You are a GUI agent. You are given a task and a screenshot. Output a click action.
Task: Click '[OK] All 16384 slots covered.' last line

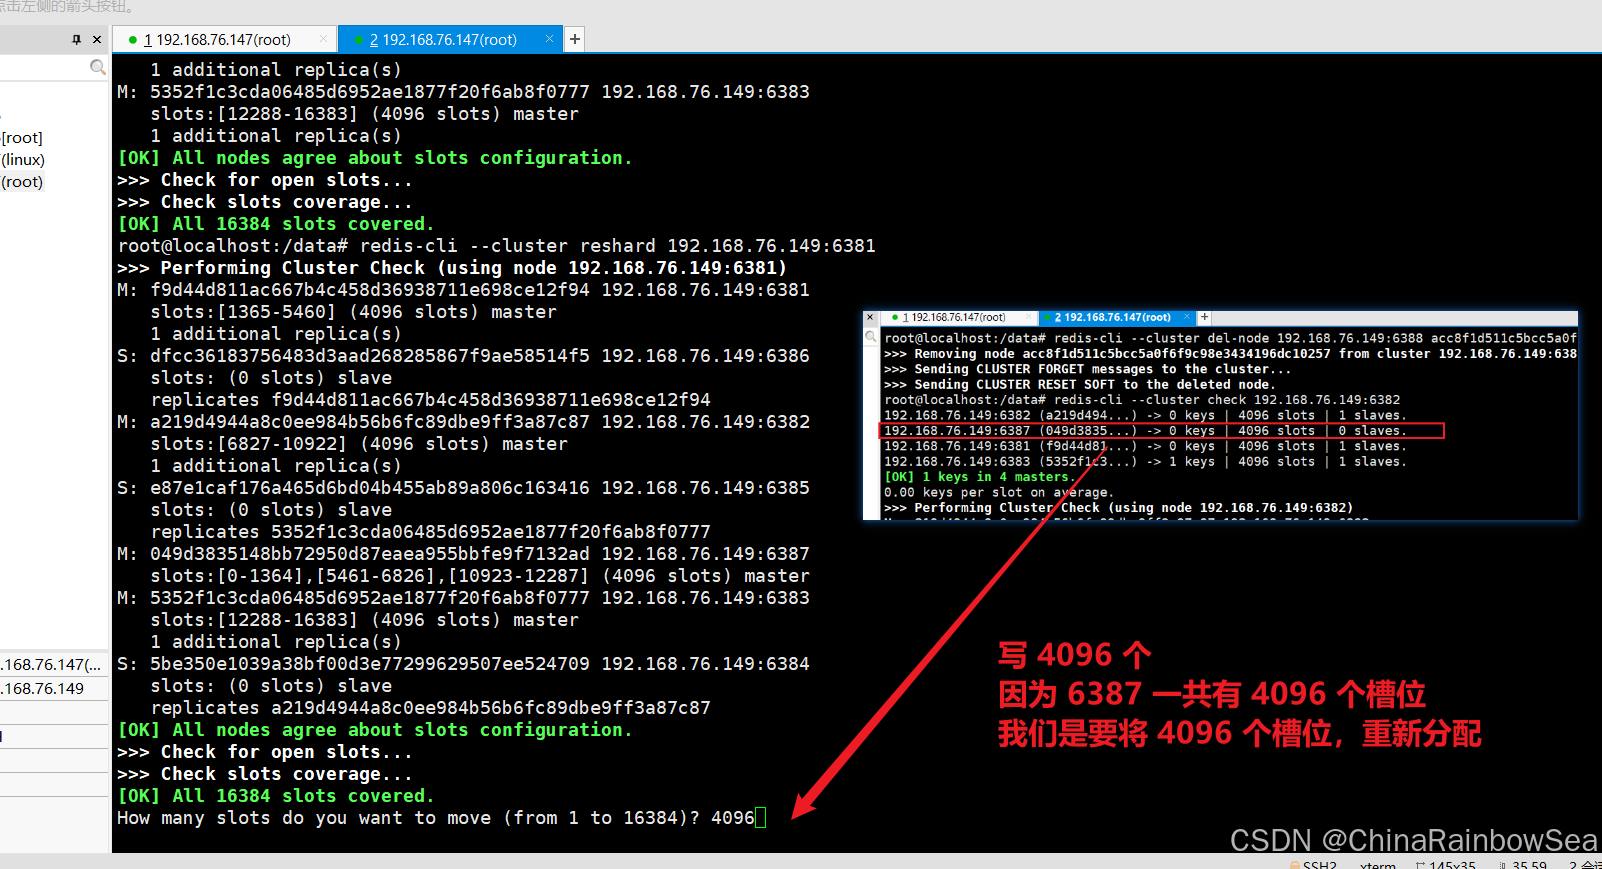[276, 796]
